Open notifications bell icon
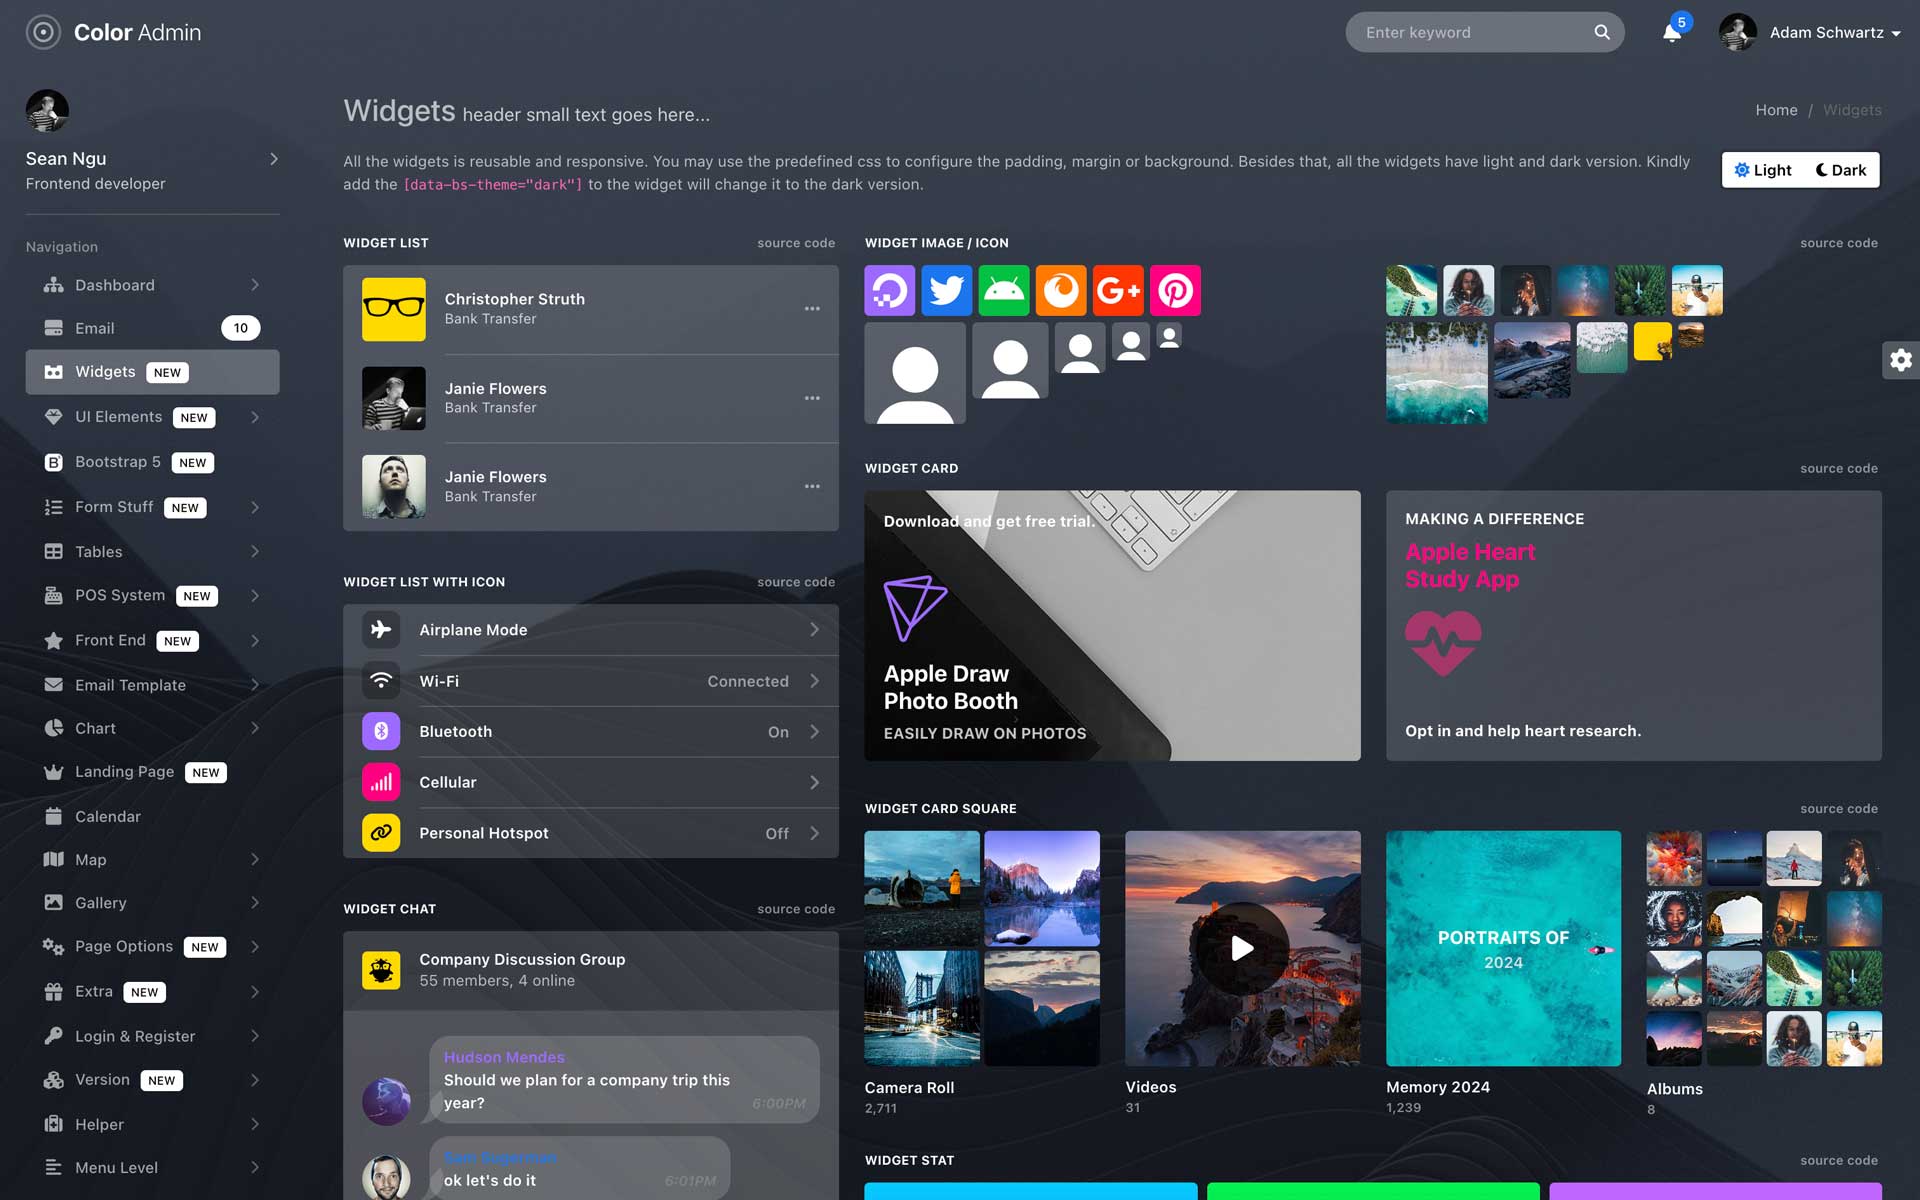Screen dimensions: 1920x1200 pyautogui.click(x=1671, y=33)
